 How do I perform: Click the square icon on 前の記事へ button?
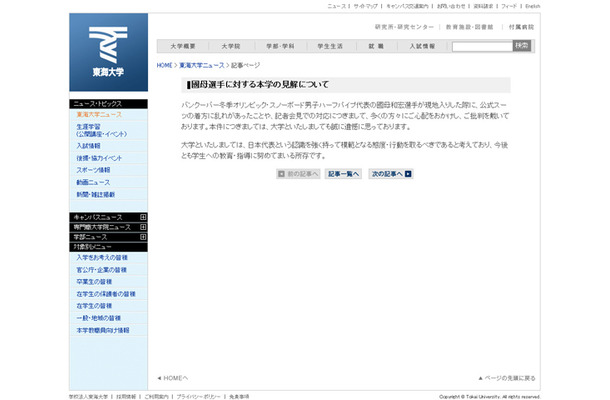click(x=281, y=174)
